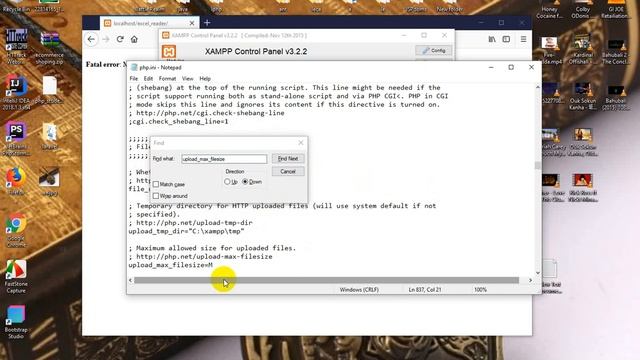Click Notepad scroll left arrow
This screenshot has width=640, height=360.
point(131,280)
